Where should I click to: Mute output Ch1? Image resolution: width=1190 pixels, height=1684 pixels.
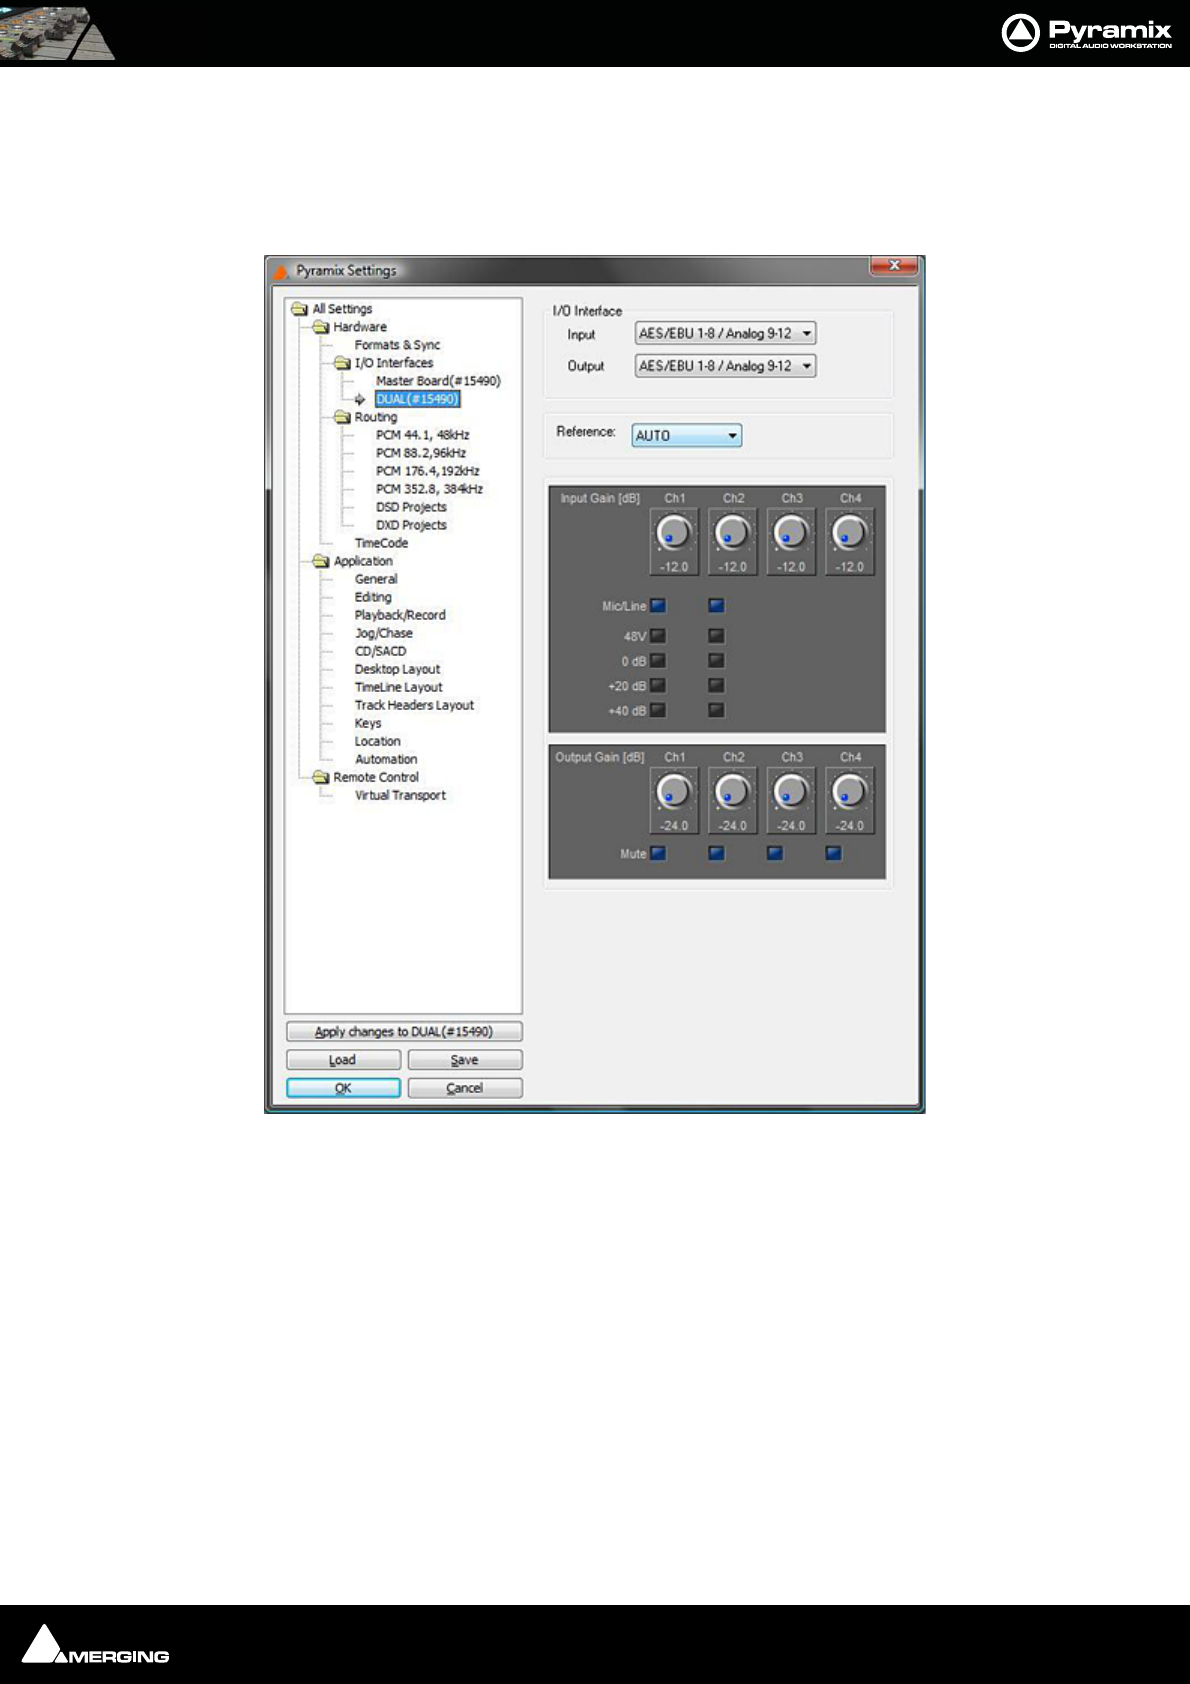click(658, 853)
